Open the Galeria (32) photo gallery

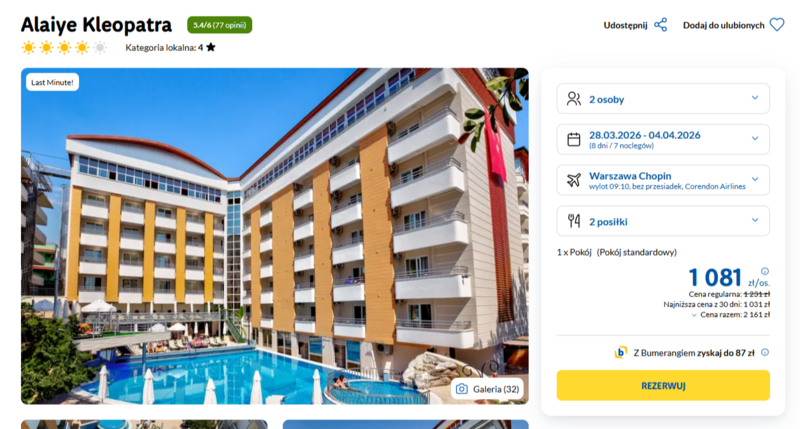click(487, 389)
